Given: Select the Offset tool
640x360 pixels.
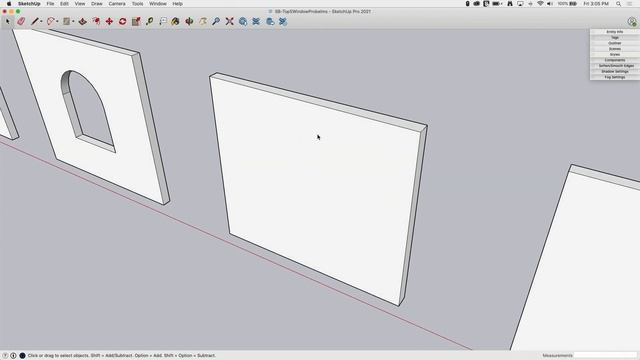Looking at the screenshot, I should (96, 21).
